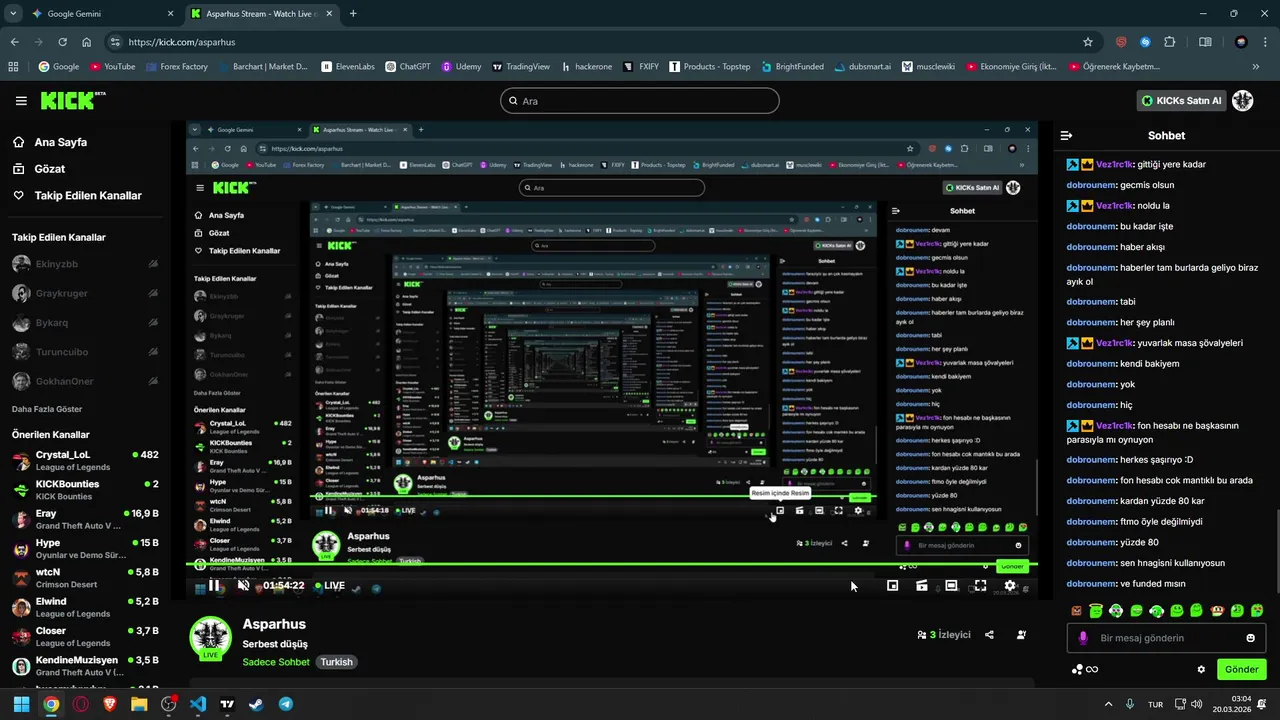Viewport: 1280px width, 720px height.
Task: Focus the Ara search box
Action: pos(640,101)
